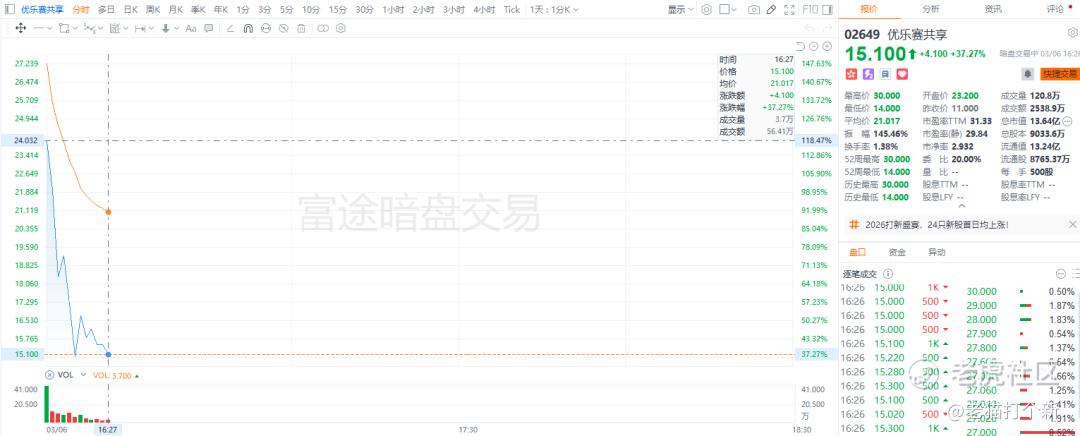Open the down arrow marker dropdown
Viewport: 1080px width, 436px height.
click(176, 28)
